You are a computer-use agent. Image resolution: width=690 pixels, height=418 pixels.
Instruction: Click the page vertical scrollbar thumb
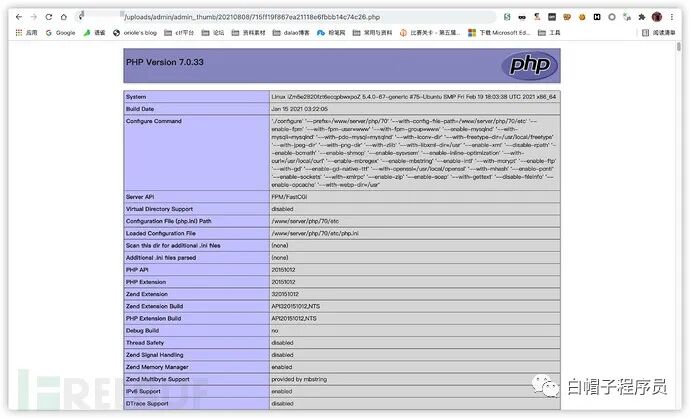(679, 47)
